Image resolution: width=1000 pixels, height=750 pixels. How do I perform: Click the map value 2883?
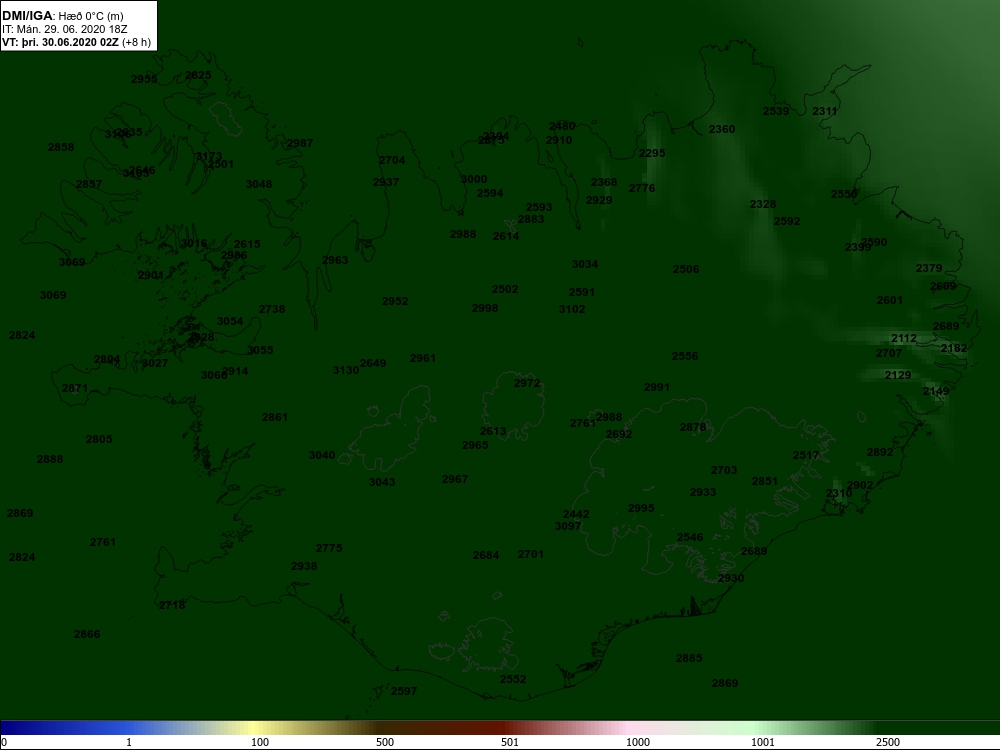[x=531, y=219]
